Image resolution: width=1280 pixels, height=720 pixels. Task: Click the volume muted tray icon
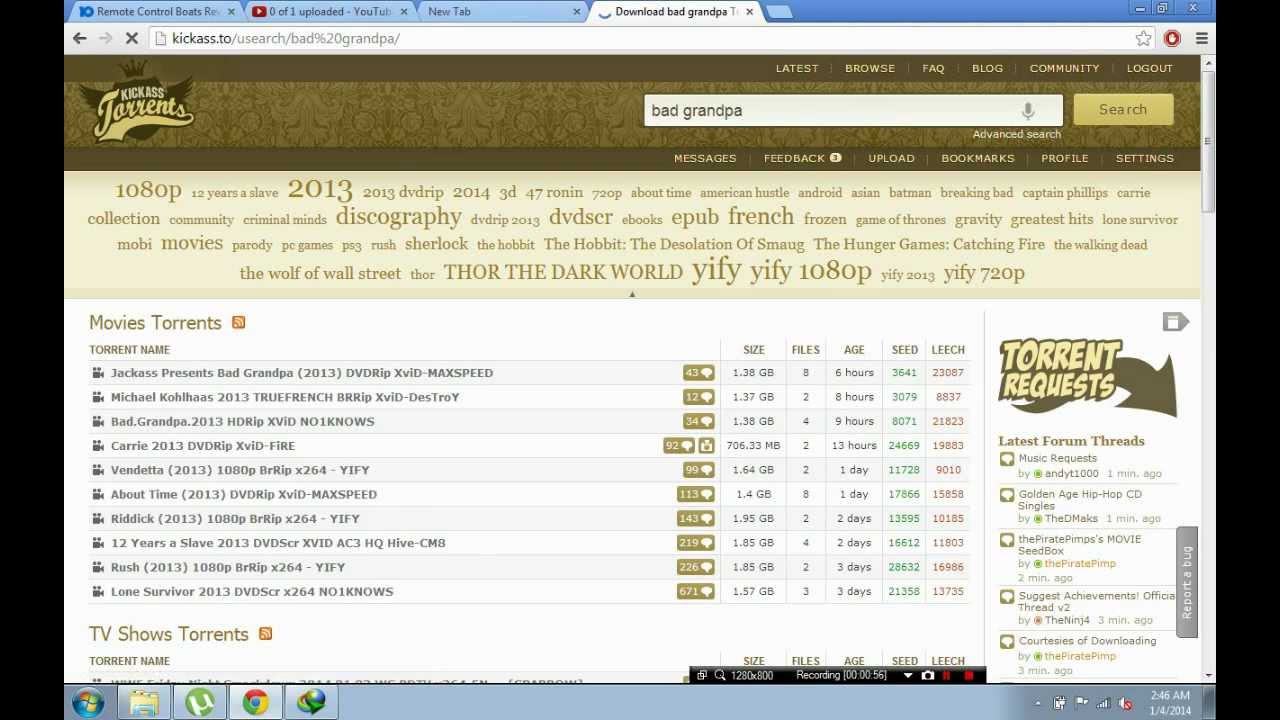tap(1124, 703)
